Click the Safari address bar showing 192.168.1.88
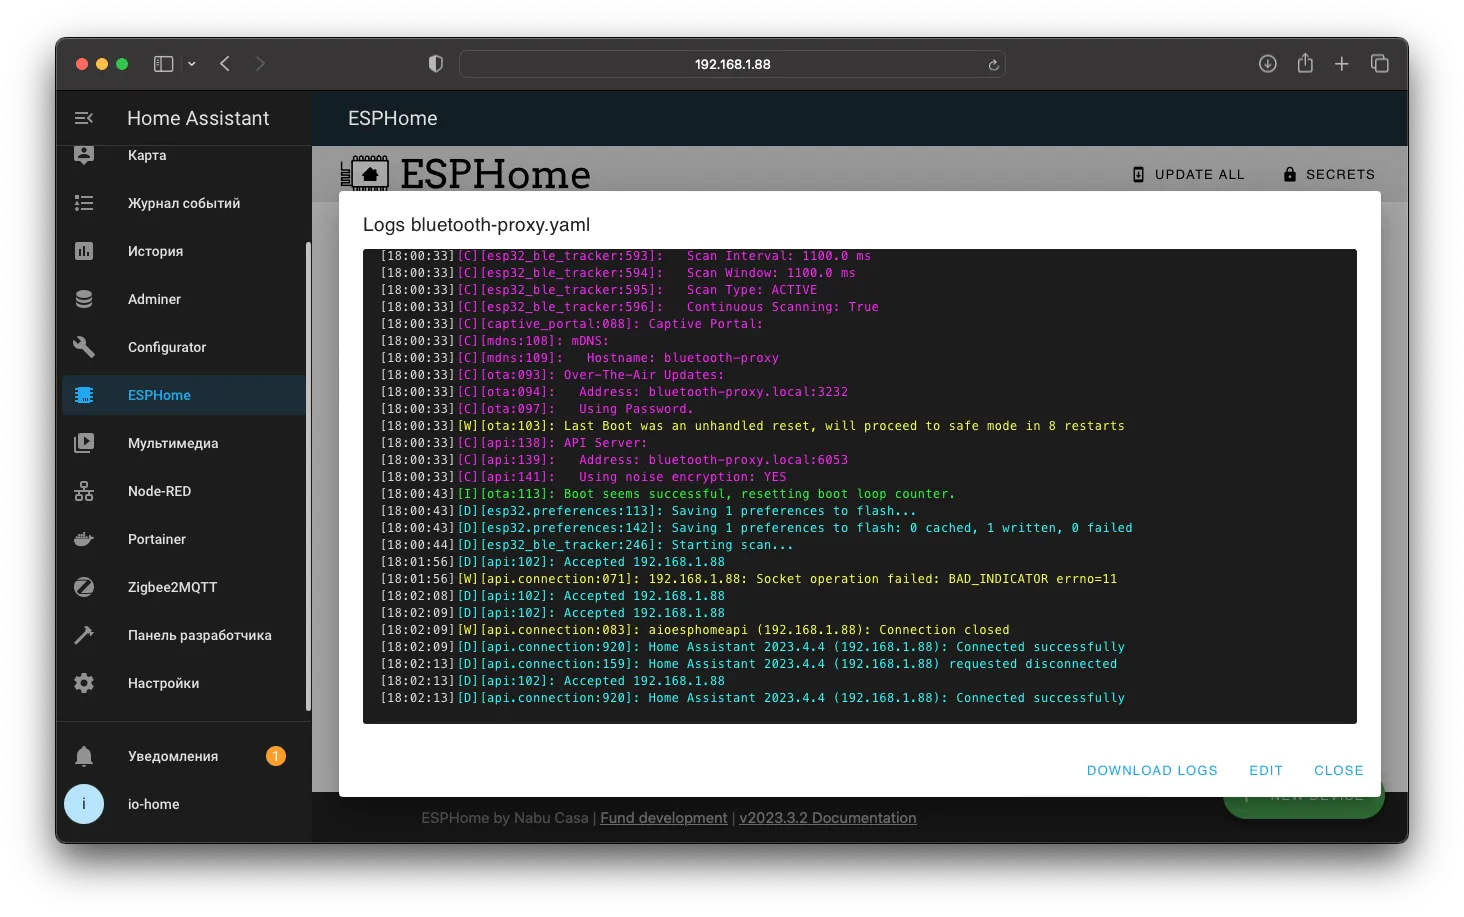The width and height of the screenshot is (1464, 917). pyautogui.click(x=732, y=64)
